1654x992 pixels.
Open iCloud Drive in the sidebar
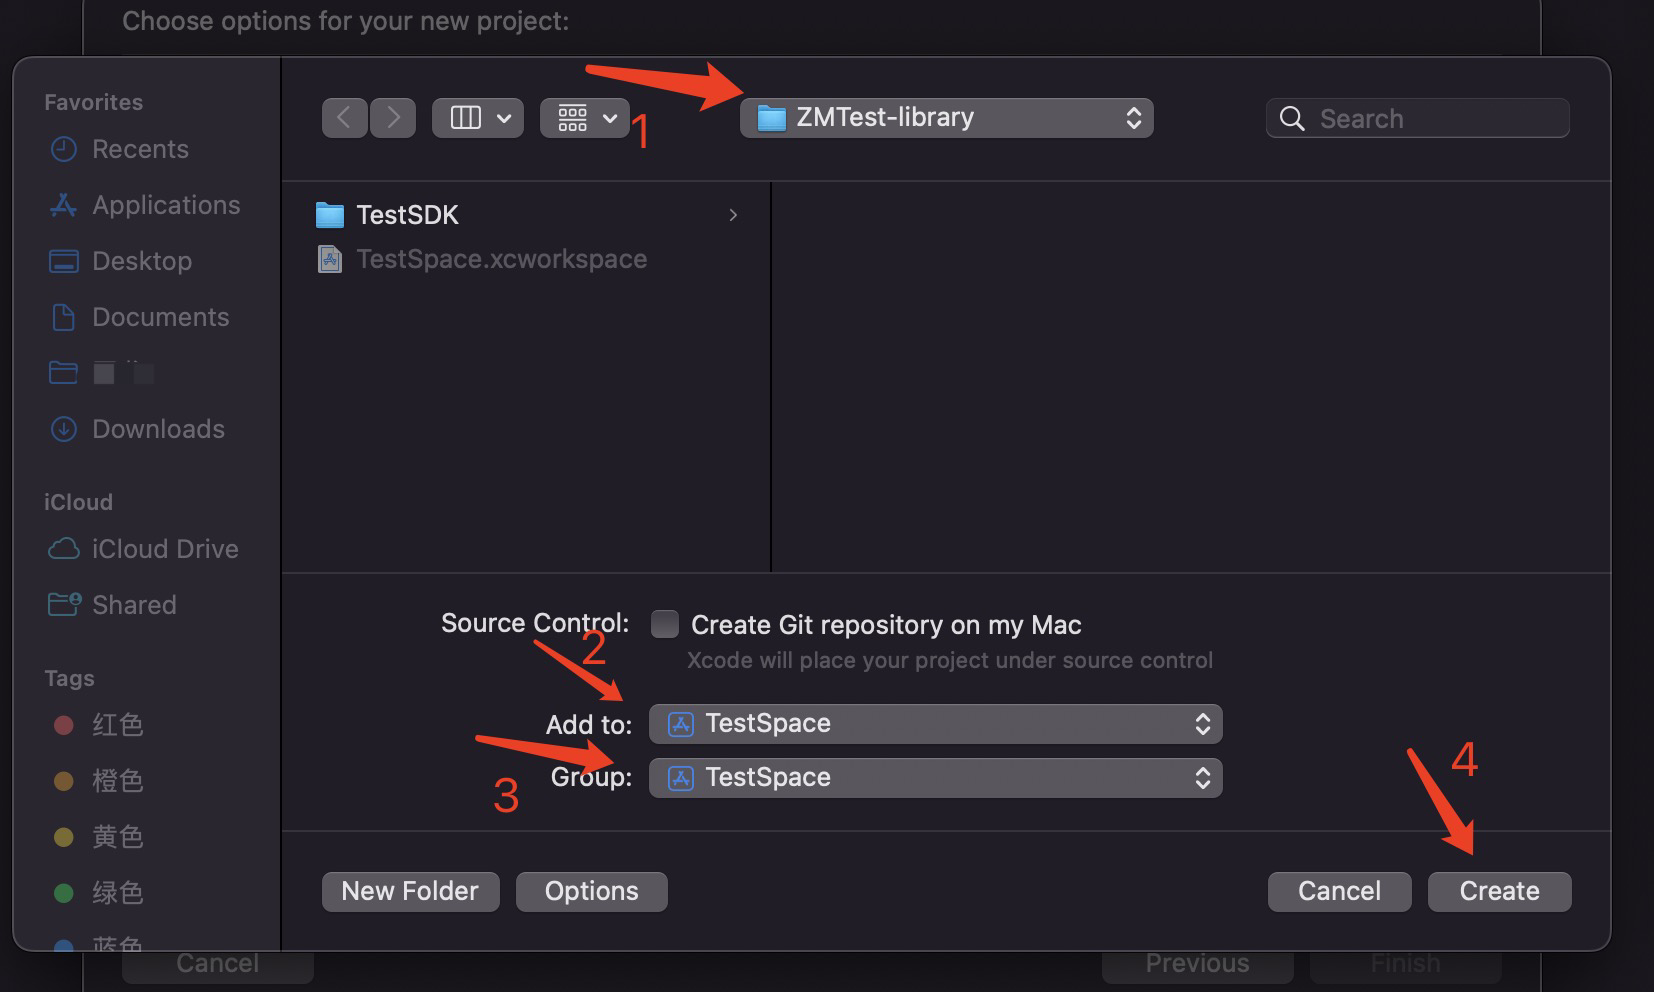coord(165,549)
